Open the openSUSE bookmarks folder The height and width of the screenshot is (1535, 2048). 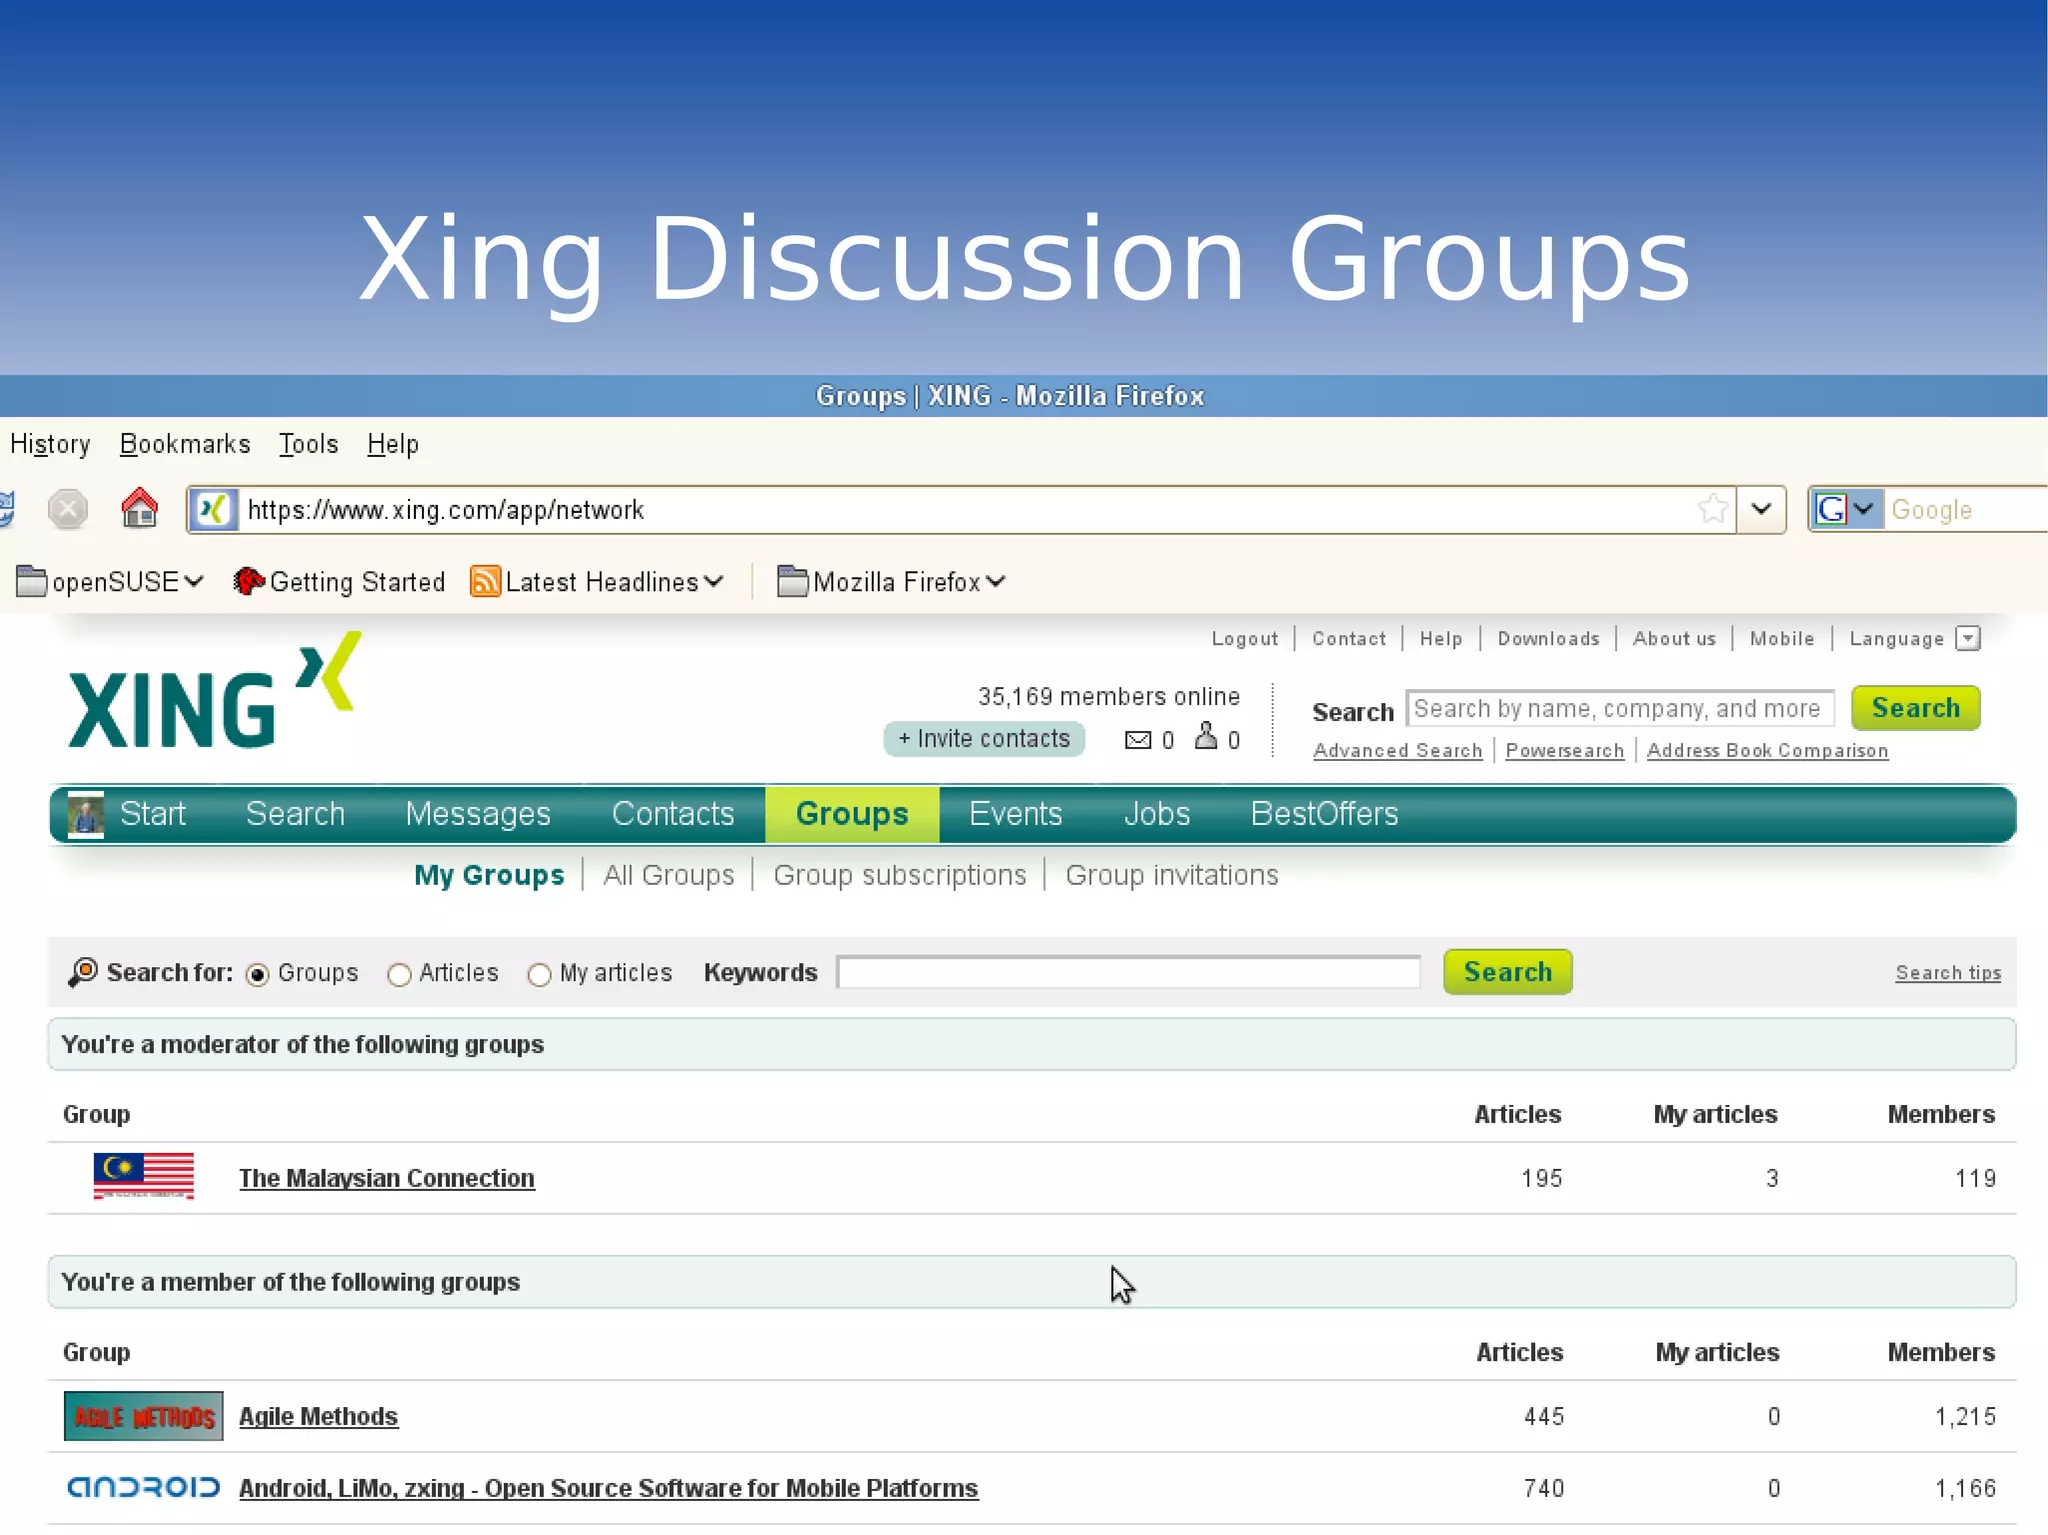111,582
